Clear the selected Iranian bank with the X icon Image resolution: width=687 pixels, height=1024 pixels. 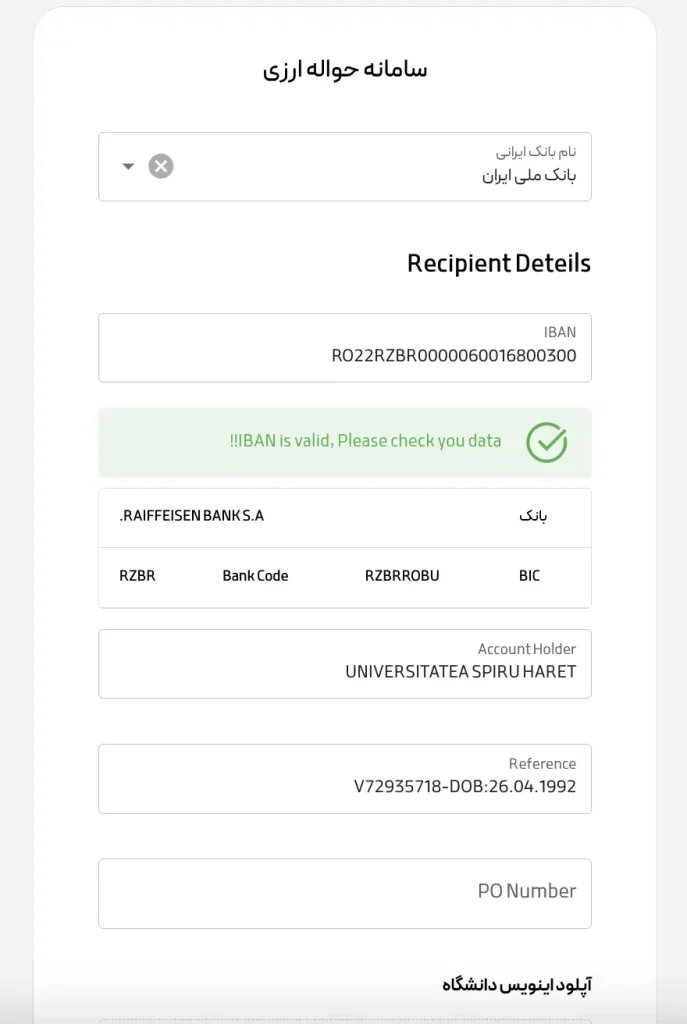pyautogui.click(x=161, y=166)
